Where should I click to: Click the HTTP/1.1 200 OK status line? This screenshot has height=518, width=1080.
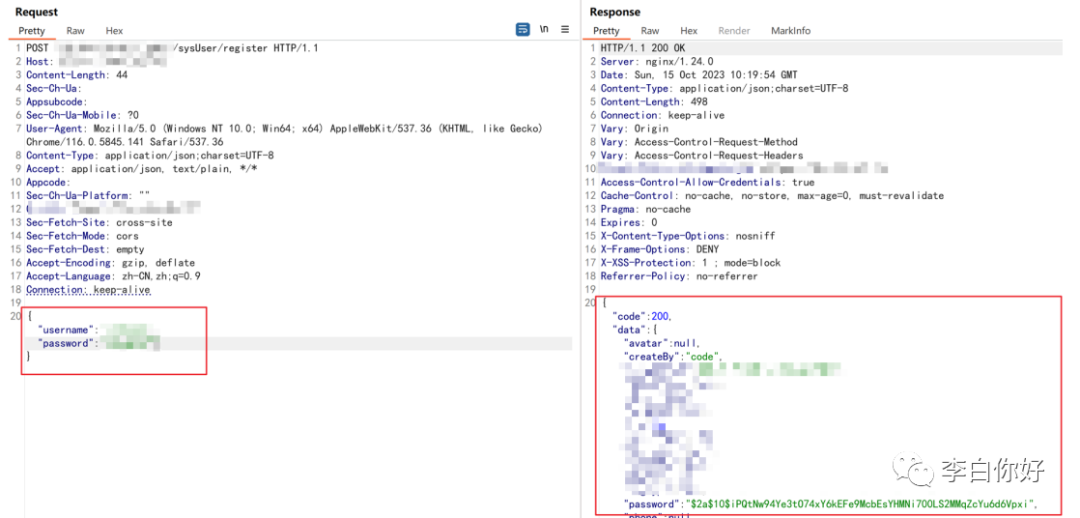(643, 48)
